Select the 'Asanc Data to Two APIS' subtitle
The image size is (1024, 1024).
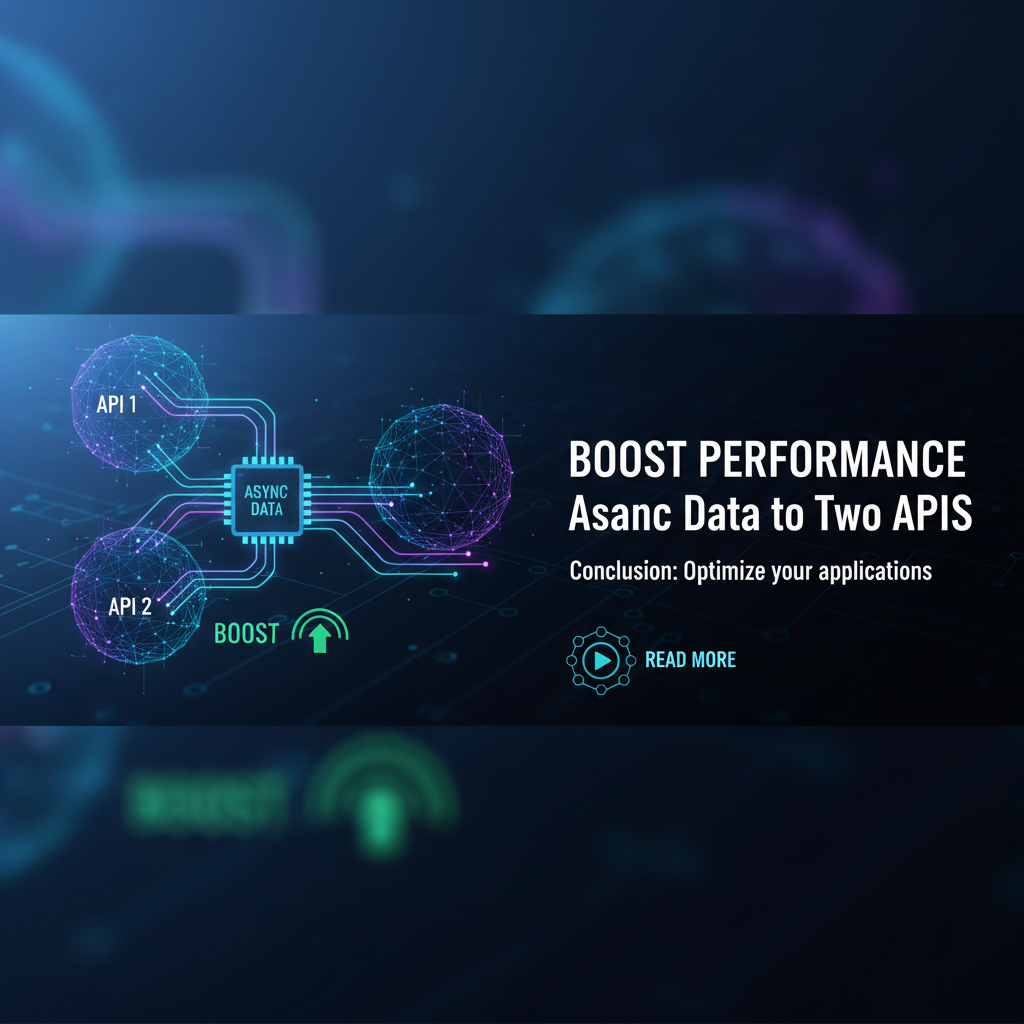click(770, 515)
